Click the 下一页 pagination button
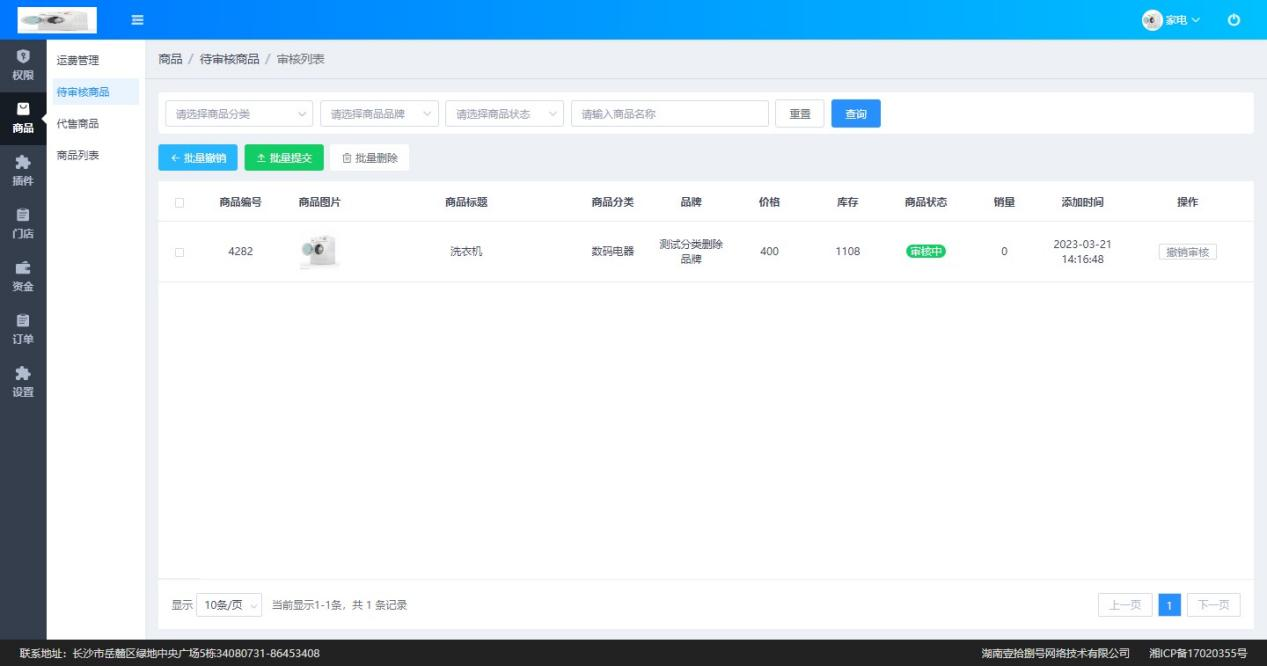Image resolution: width=1267 pixels, height=666 pixels. tap(1213, 605)
